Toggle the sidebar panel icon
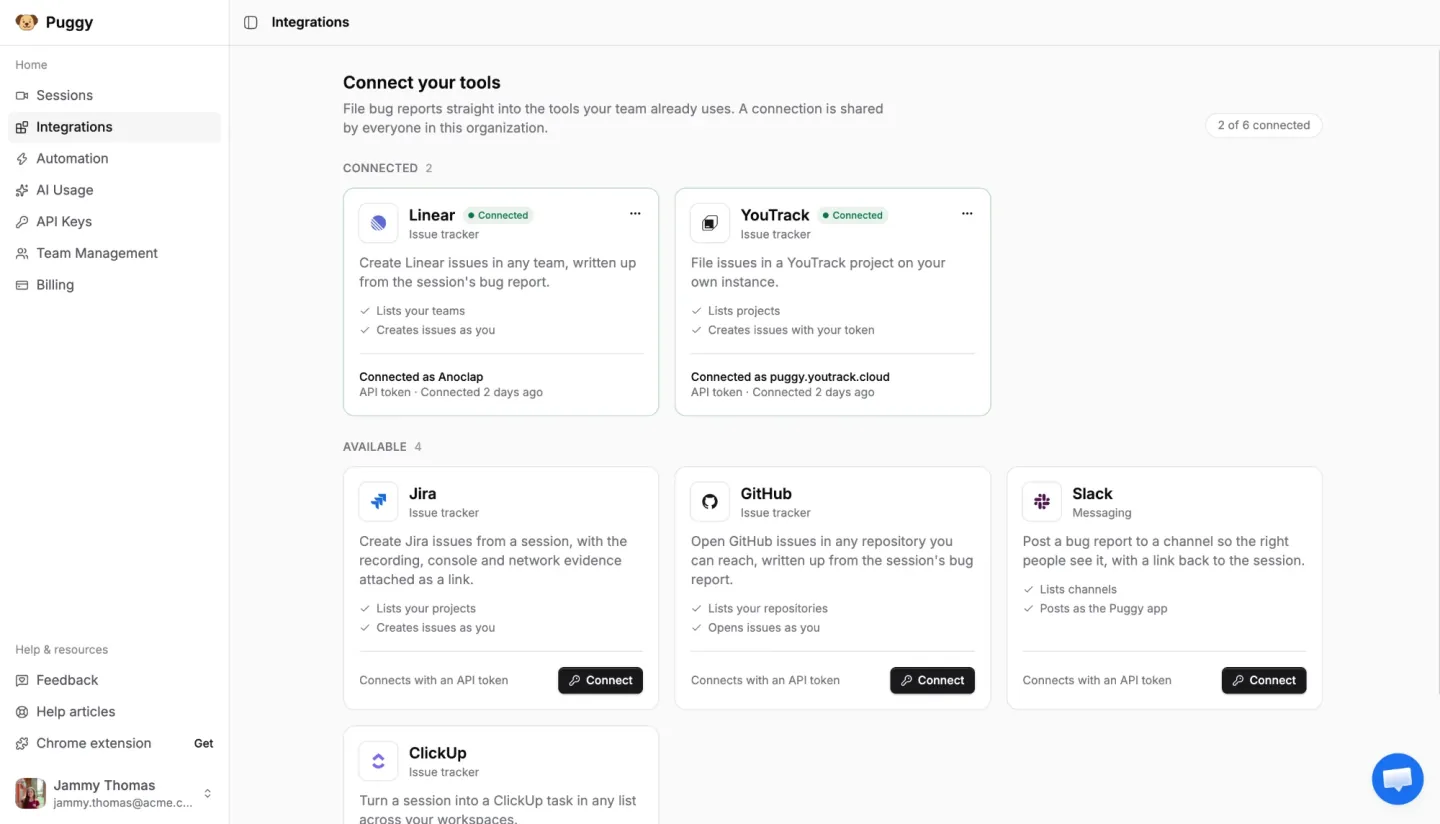 point(251,22)
